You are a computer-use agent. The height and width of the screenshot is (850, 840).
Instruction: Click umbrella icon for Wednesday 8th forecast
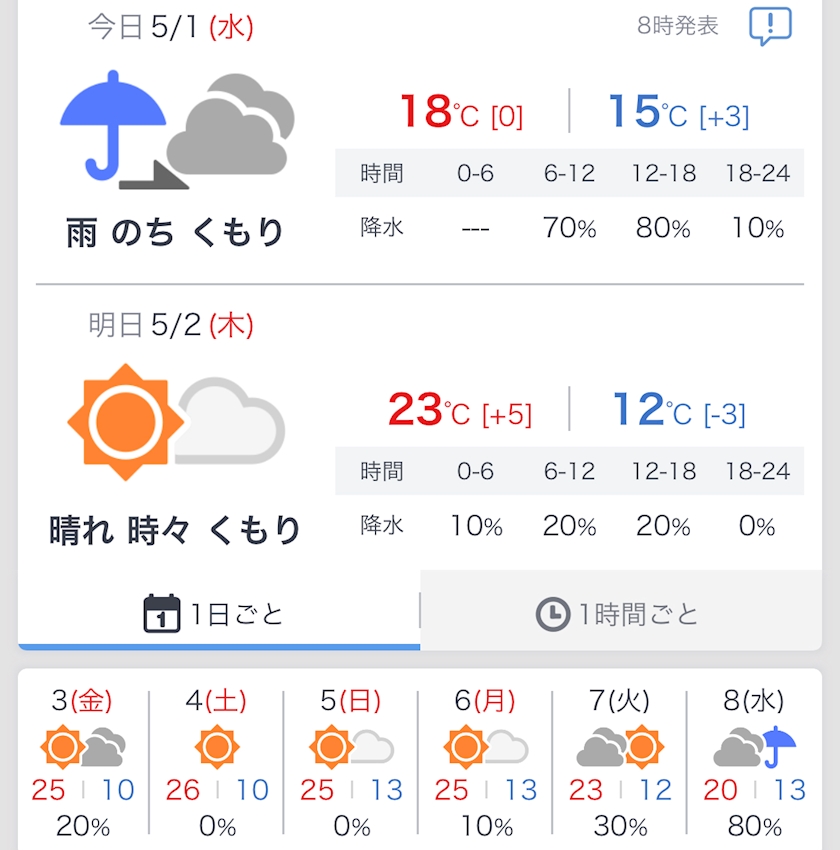coord(780,747)
